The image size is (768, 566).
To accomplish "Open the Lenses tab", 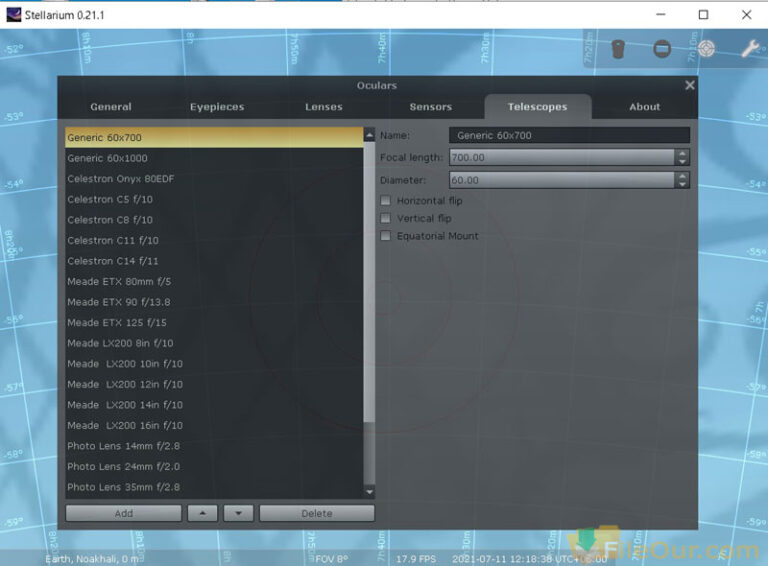I will 324,107.
